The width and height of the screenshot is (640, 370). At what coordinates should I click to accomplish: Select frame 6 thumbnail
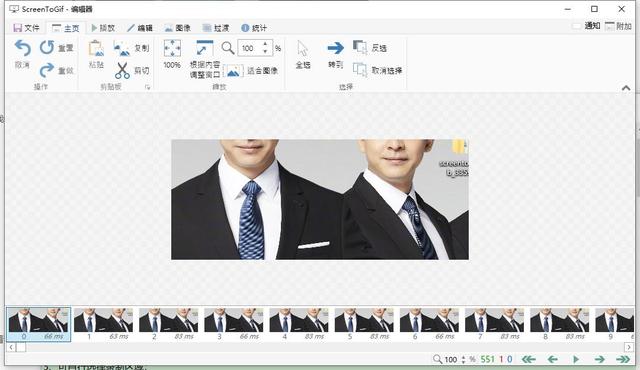coord(429,324)
